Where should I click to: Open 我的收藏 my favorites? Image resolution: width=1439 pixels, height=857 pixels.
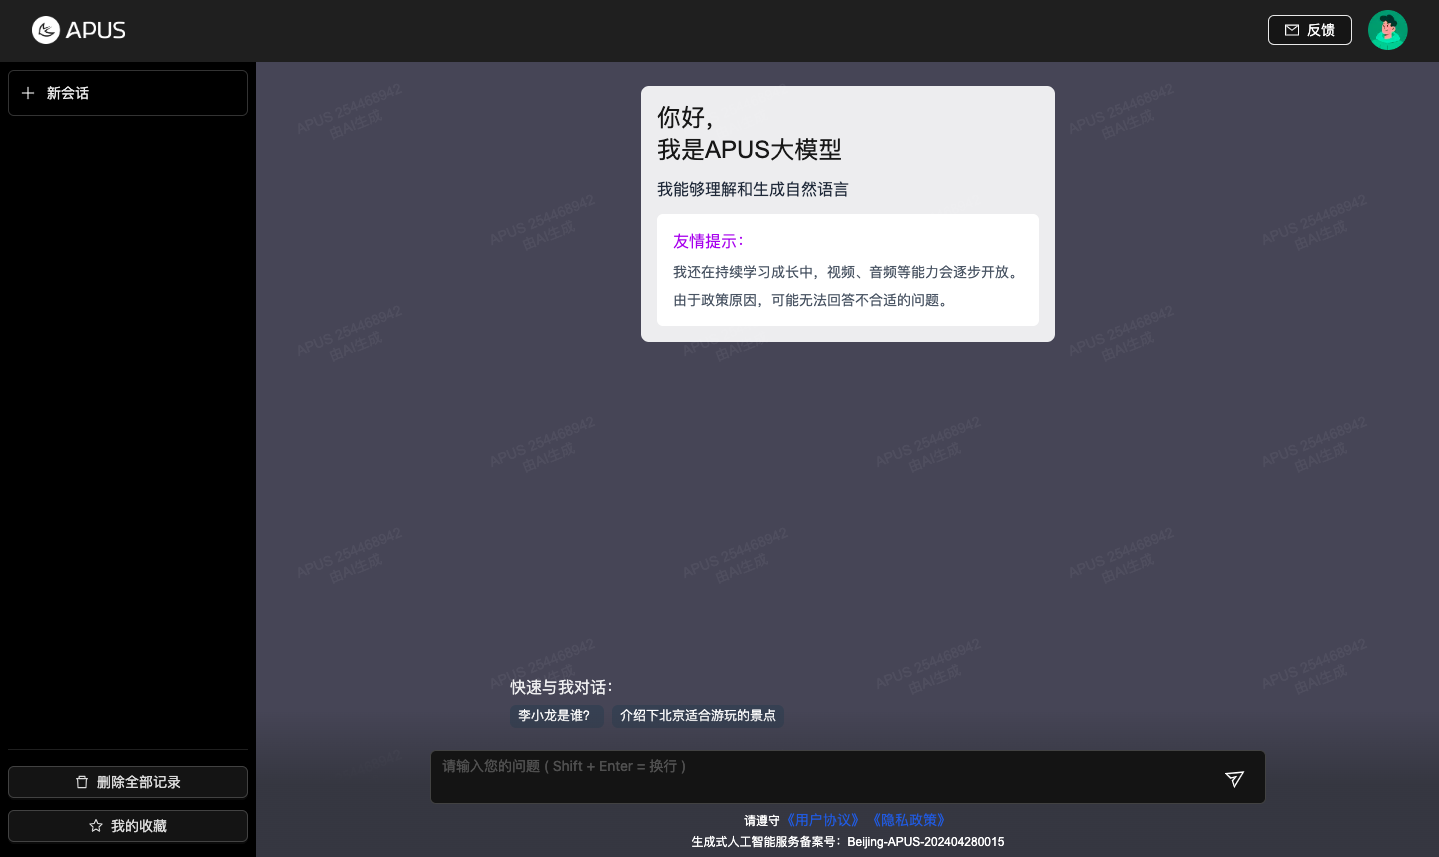coord(128,826)
